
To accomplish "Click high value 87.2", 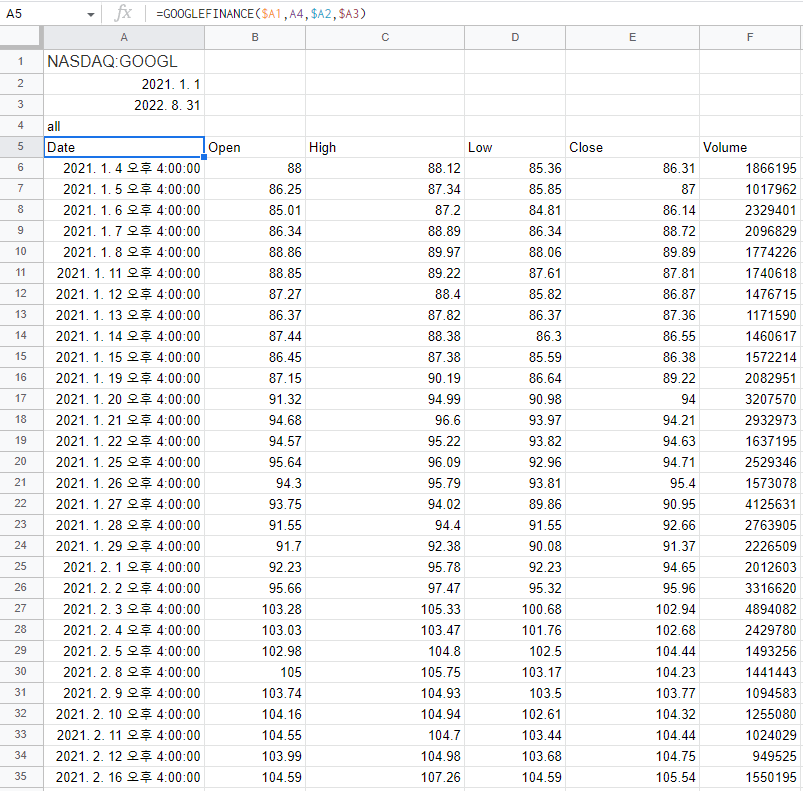I will (385, 210).
